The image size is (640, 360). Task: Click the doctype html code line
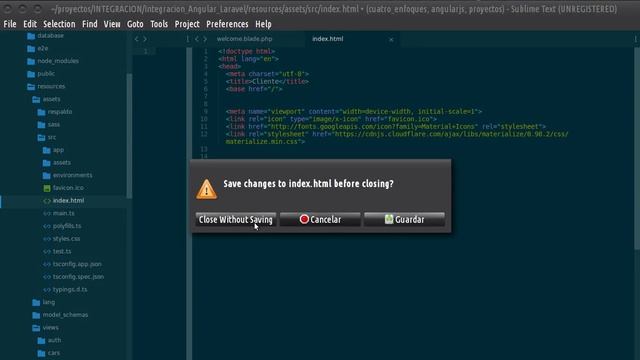tap(247, 51)
